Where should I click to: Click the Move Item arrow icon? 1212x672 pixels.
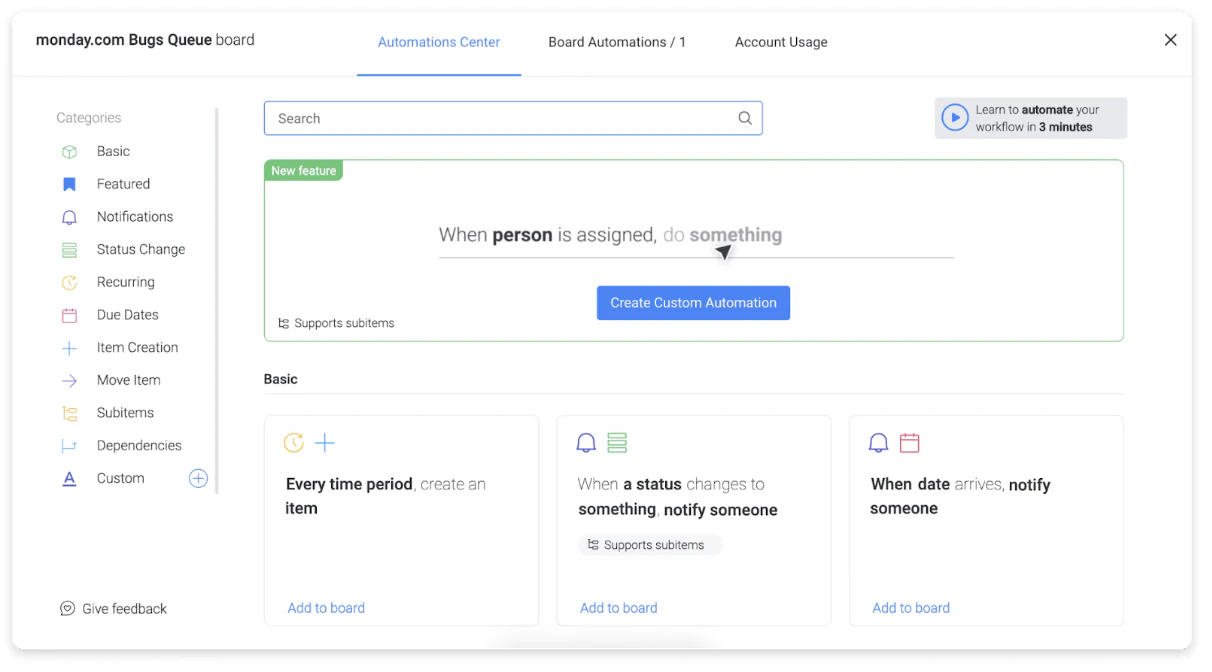pos(69,381)
